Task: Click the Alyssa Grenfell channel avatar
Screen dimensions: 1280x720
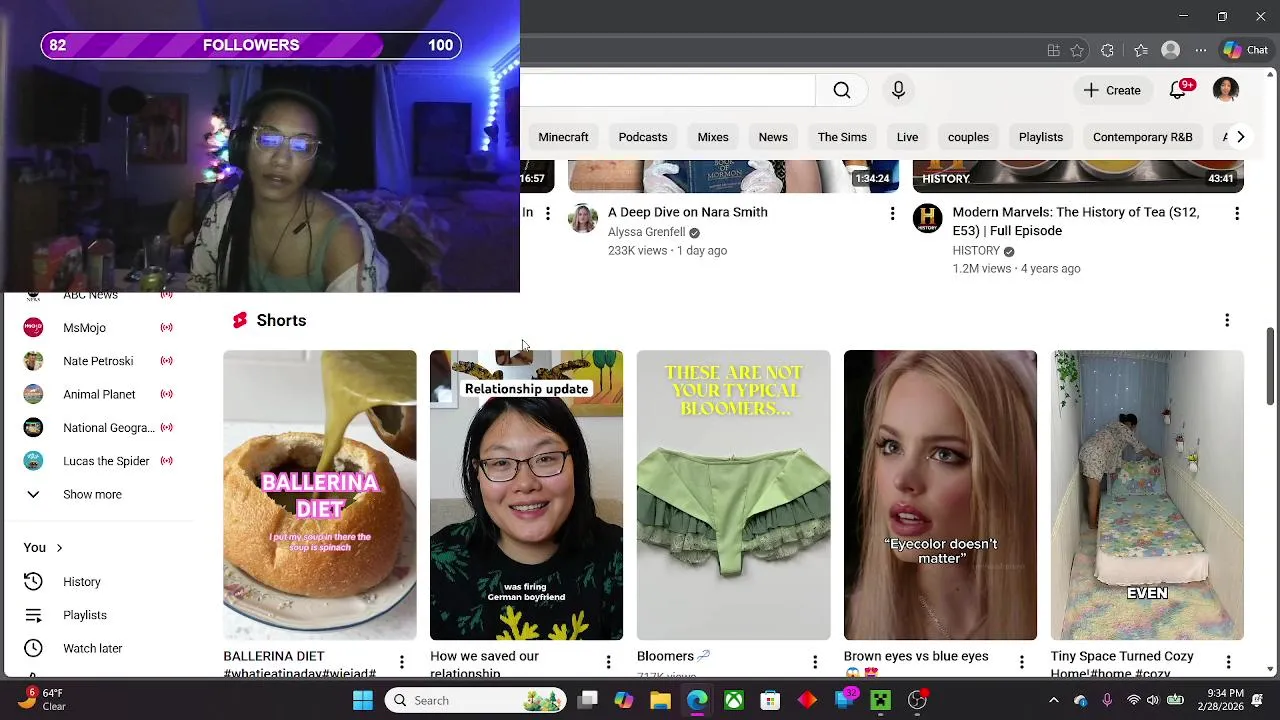Action: point(583,218)
